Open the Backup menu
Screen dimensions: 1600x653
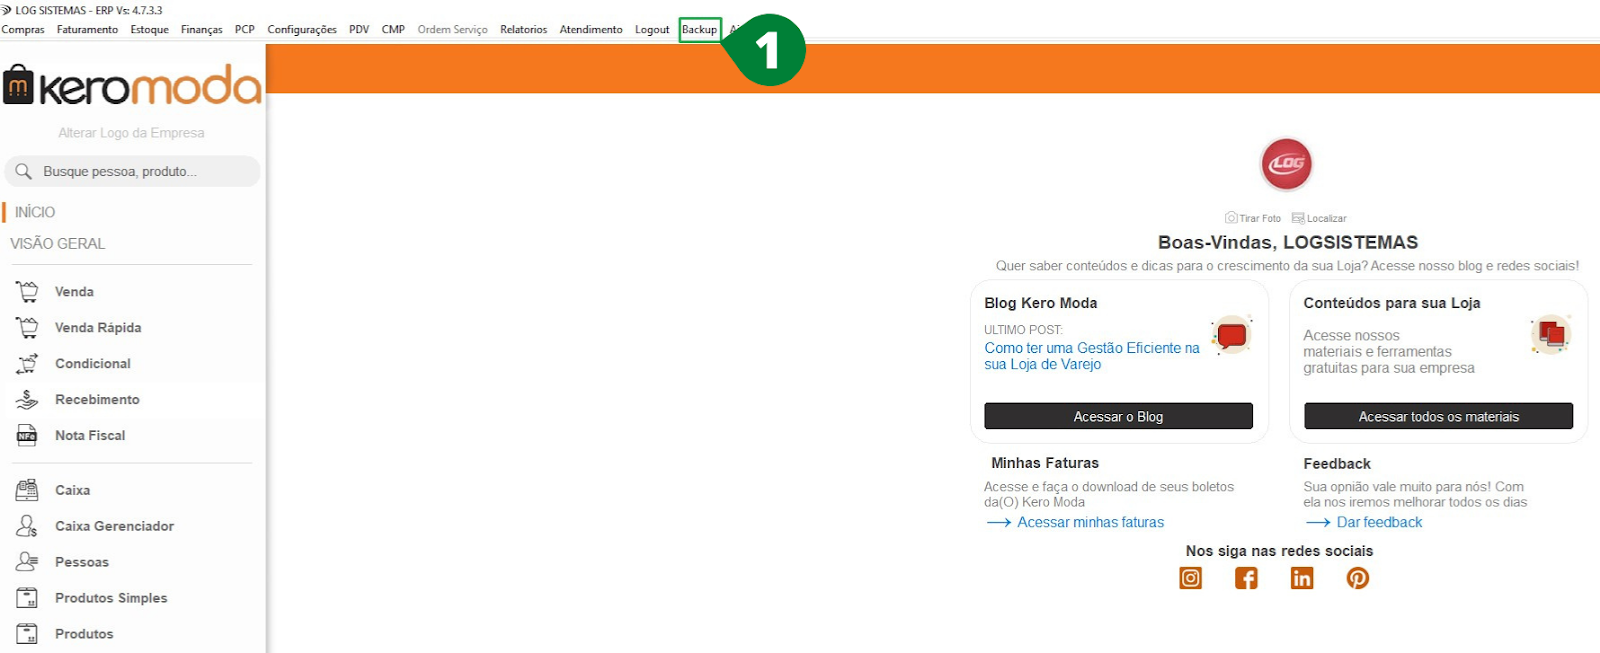700,30
